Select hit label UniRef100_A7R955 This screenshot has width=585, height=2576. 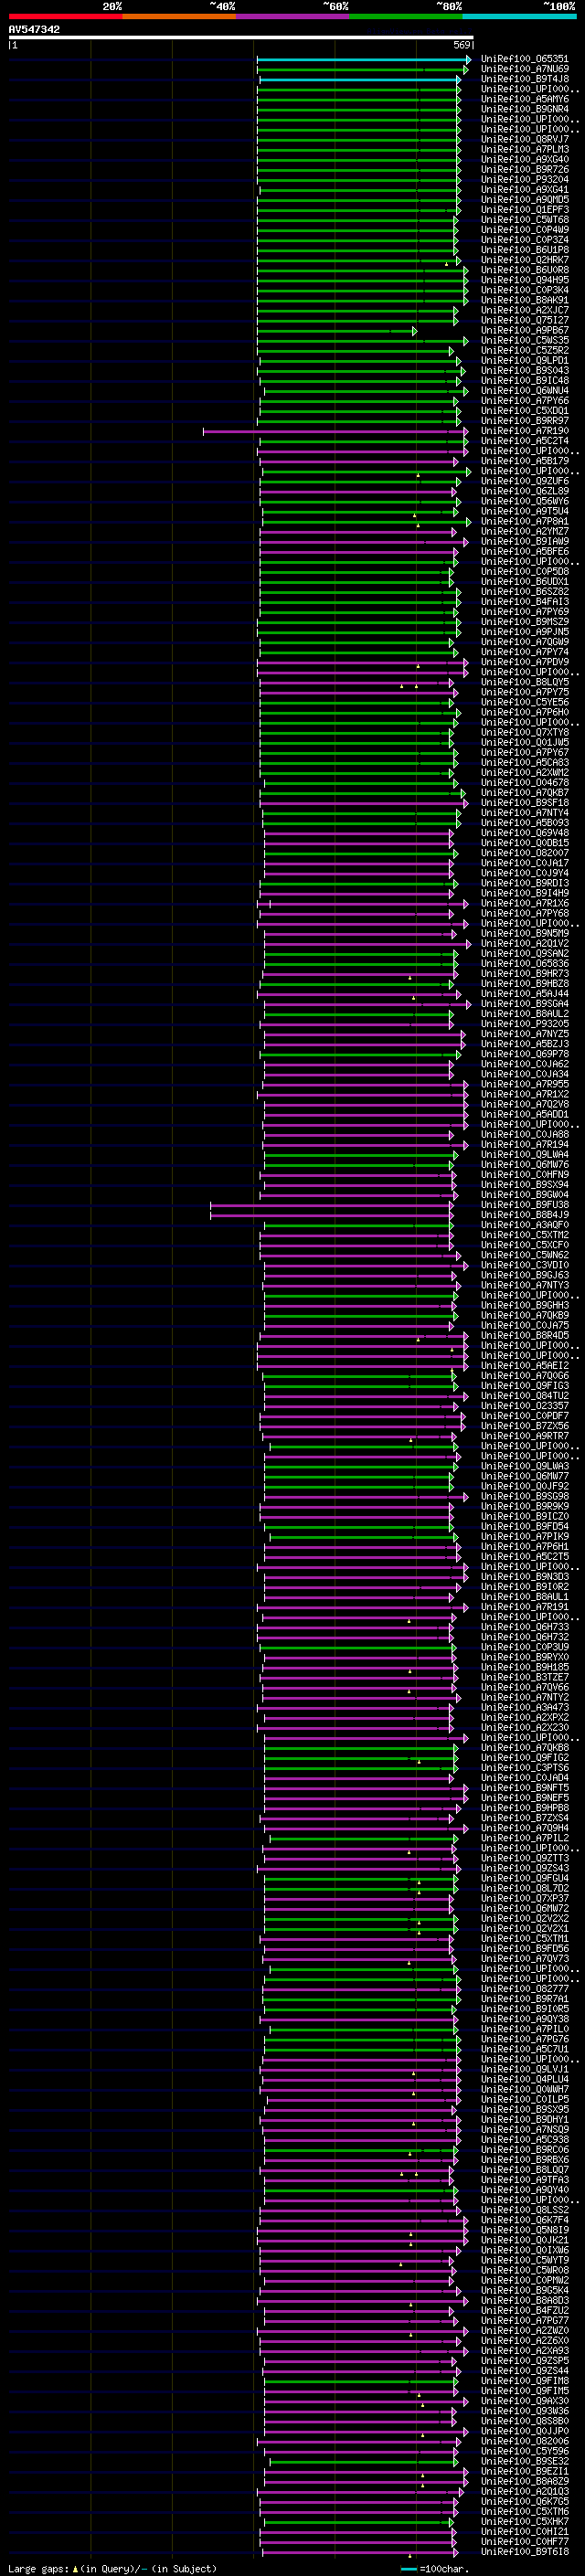pos(525,1084)
